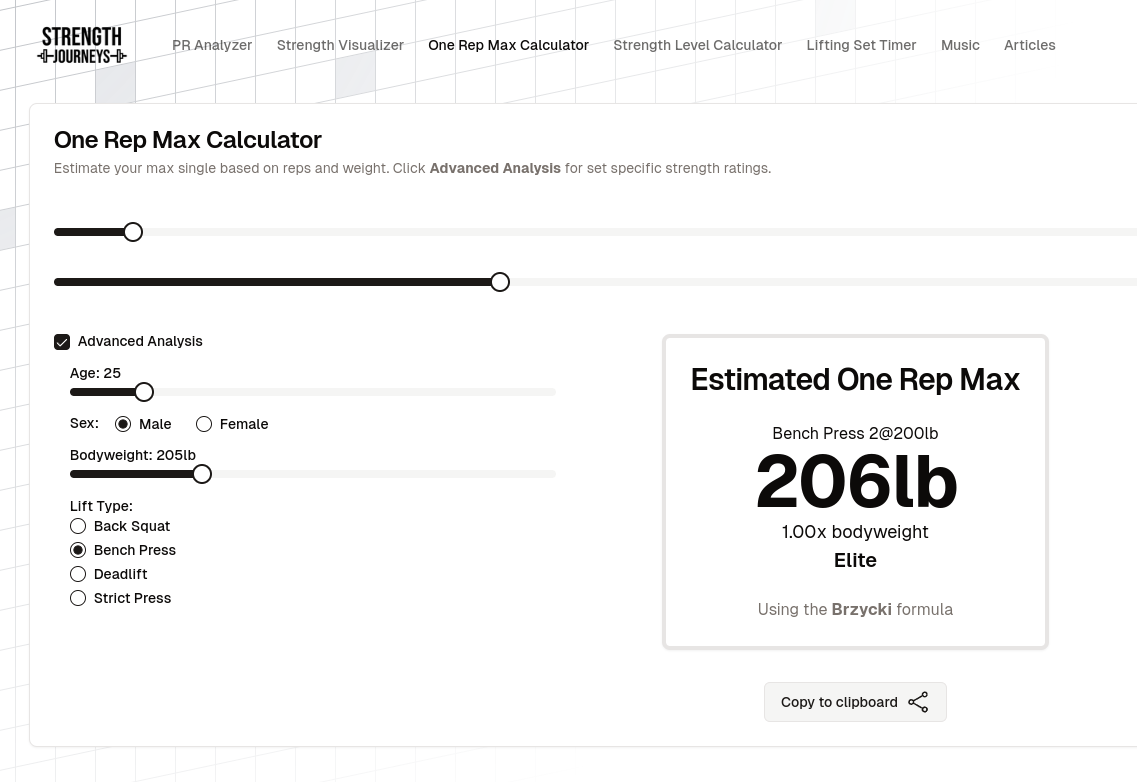
Task: Select the Female sex option
Action: (204, 424)
